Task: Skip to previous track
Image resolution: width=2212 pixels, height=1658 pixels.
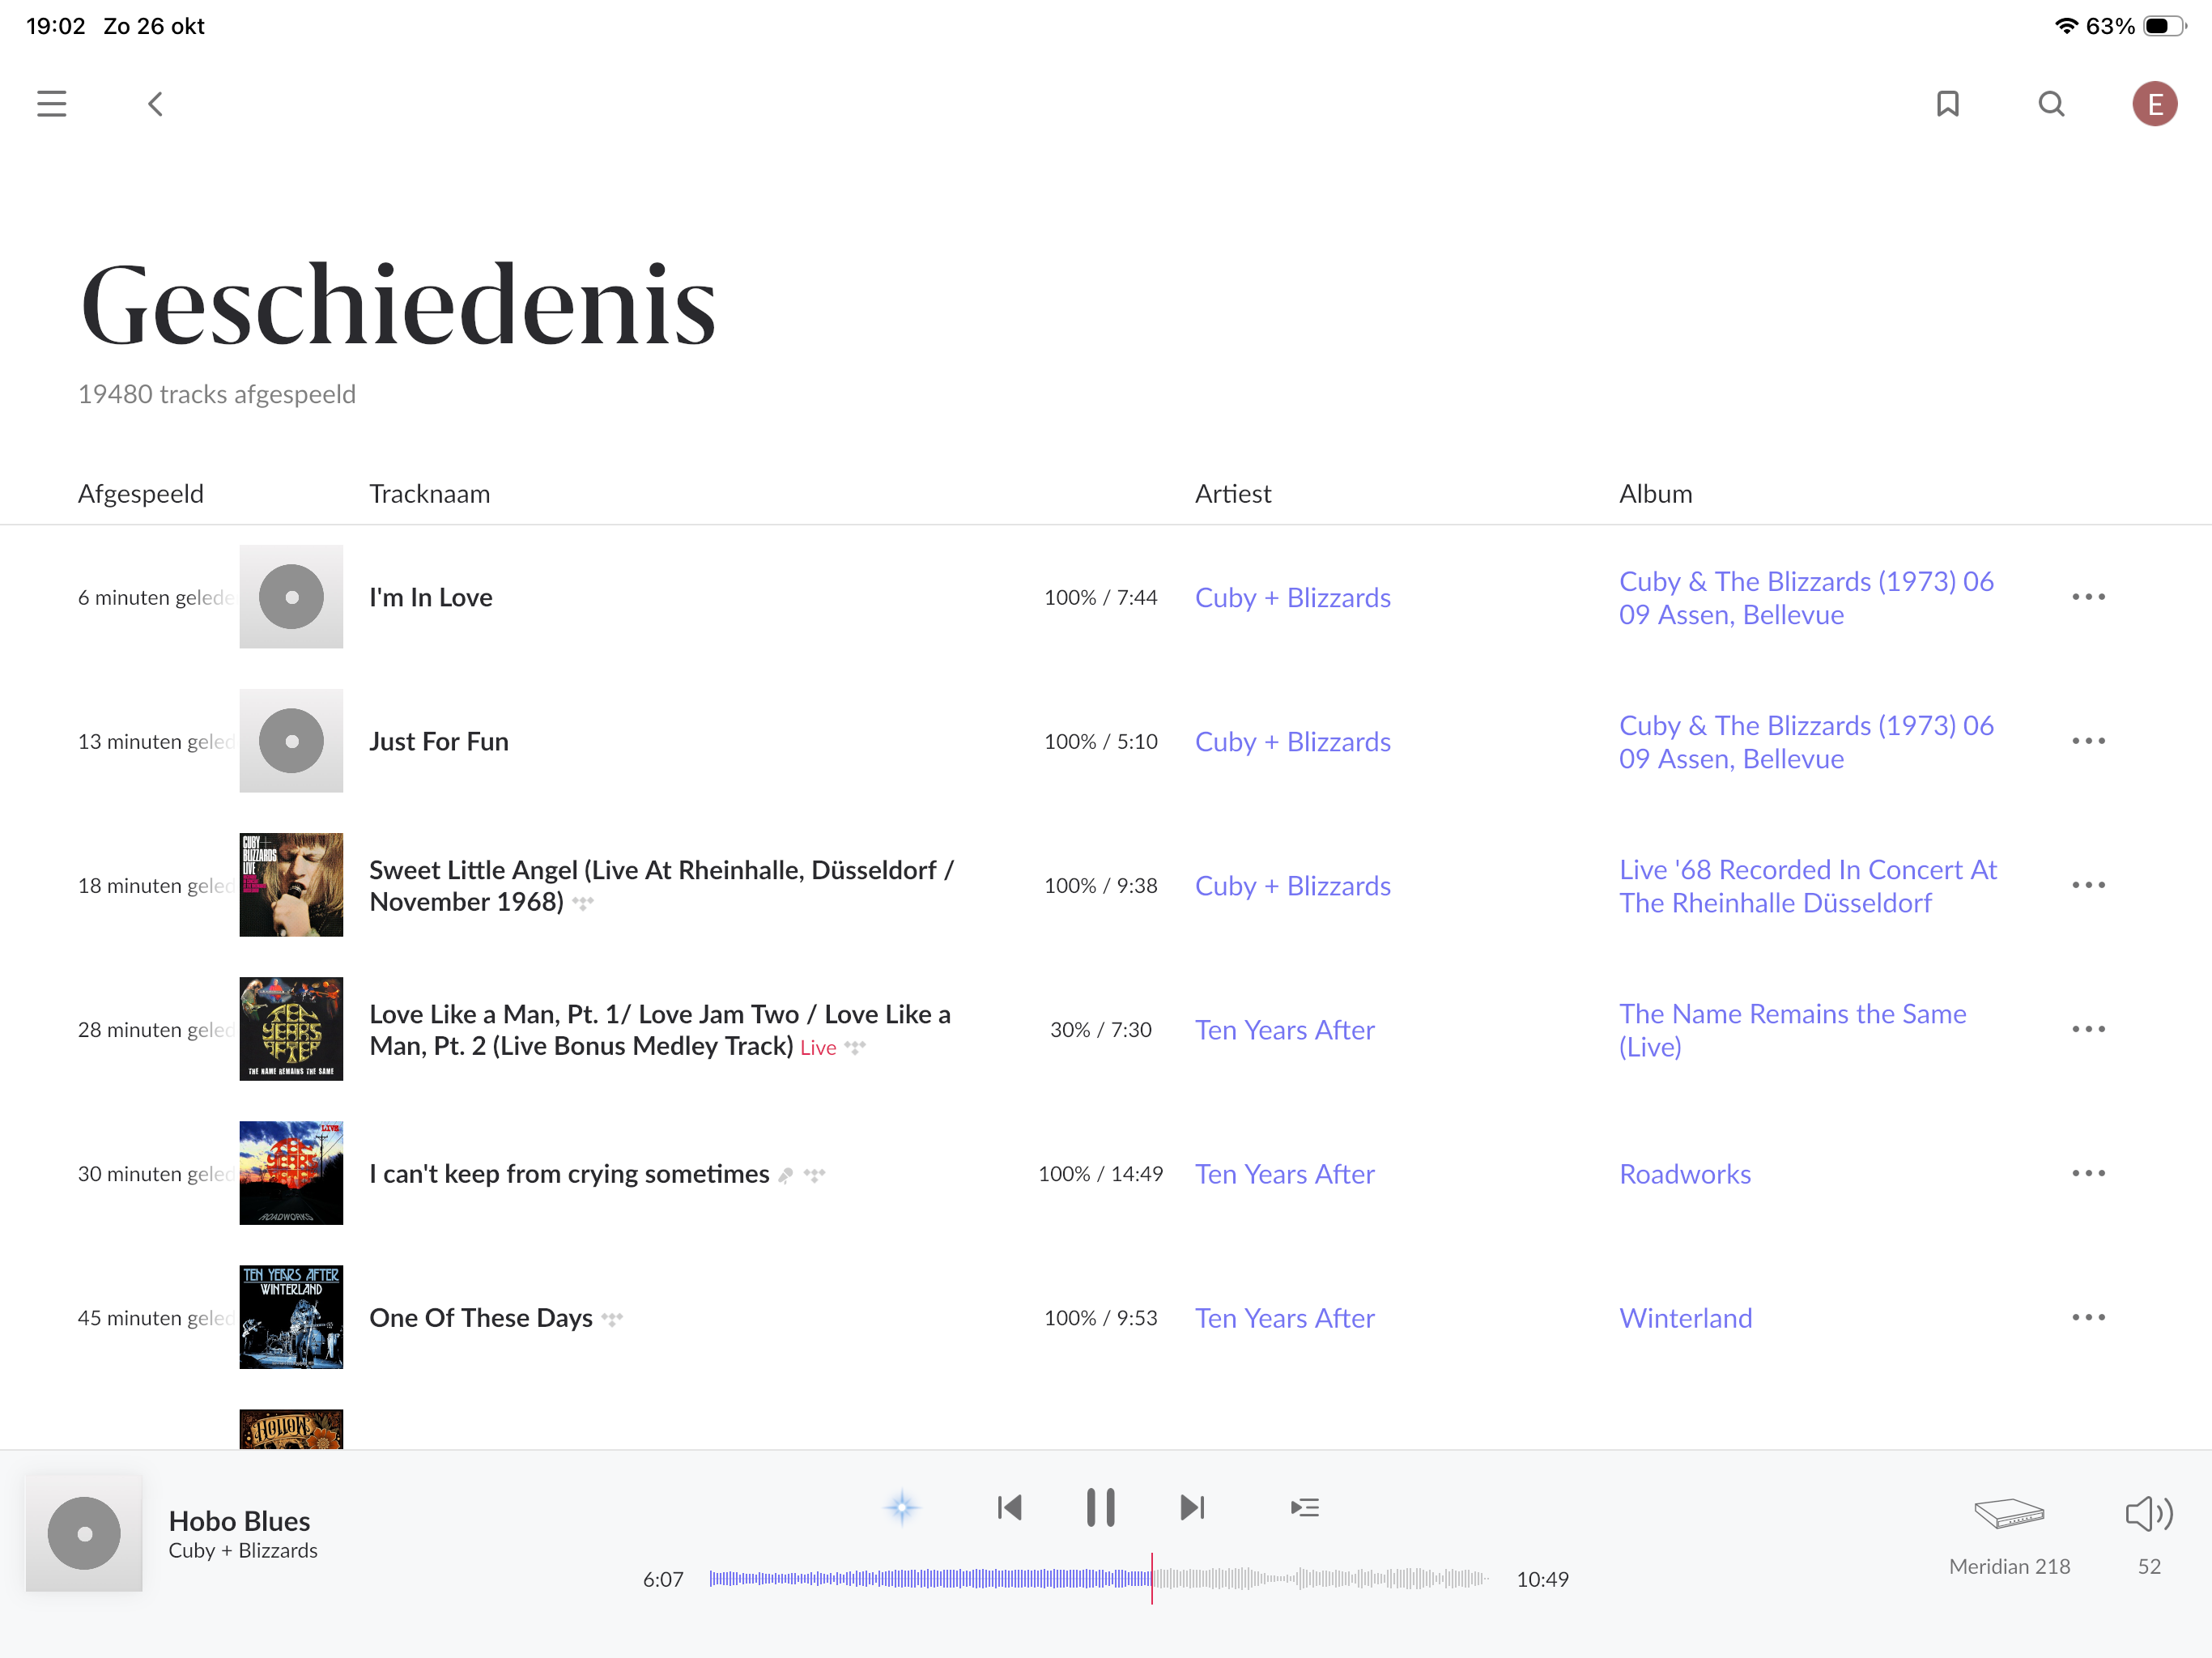Action: pos(1009,1507)
